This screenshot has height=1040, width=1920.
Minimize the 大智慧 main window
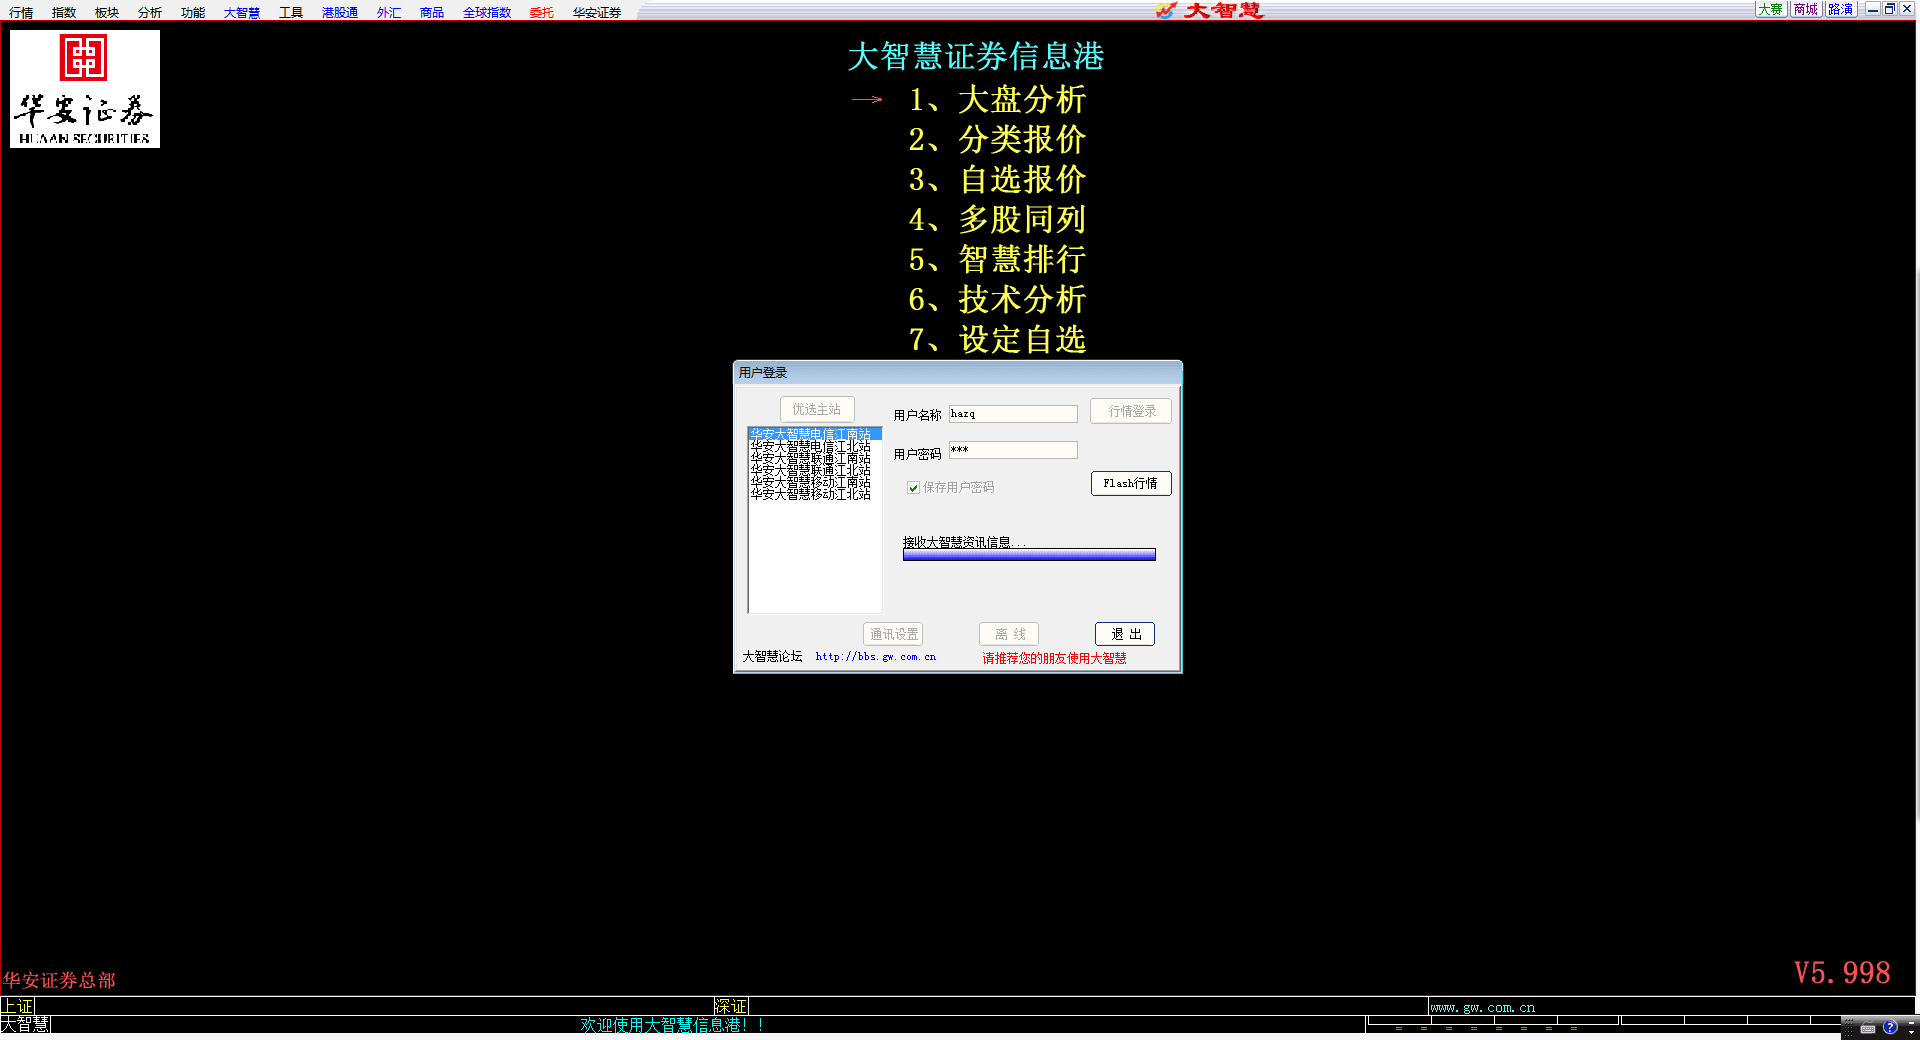point(1873,9)
